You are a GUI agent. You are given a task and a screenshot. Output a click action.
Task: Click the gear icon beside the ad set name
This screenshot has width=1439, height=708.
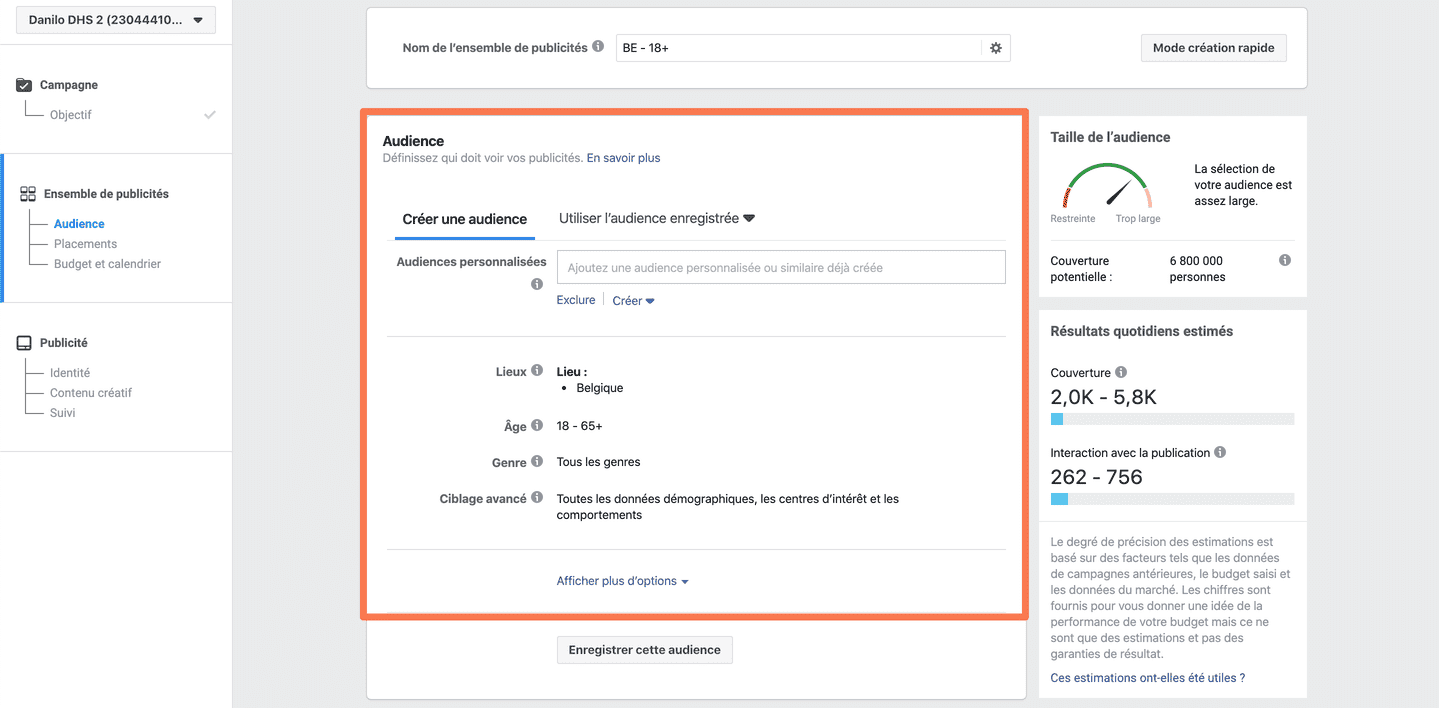coord(995,48)
